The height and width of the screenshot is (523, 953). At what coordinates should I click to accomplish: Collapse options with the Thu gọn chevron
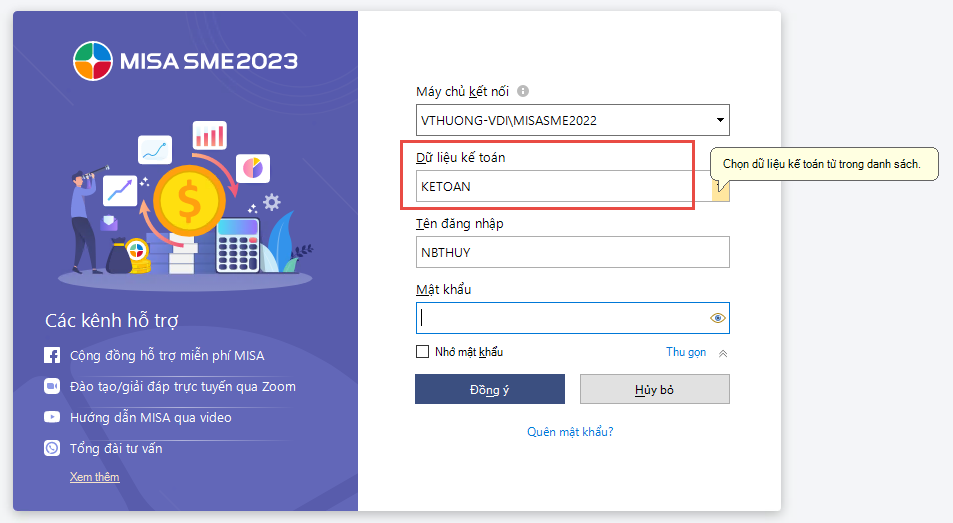pos(723,353)
